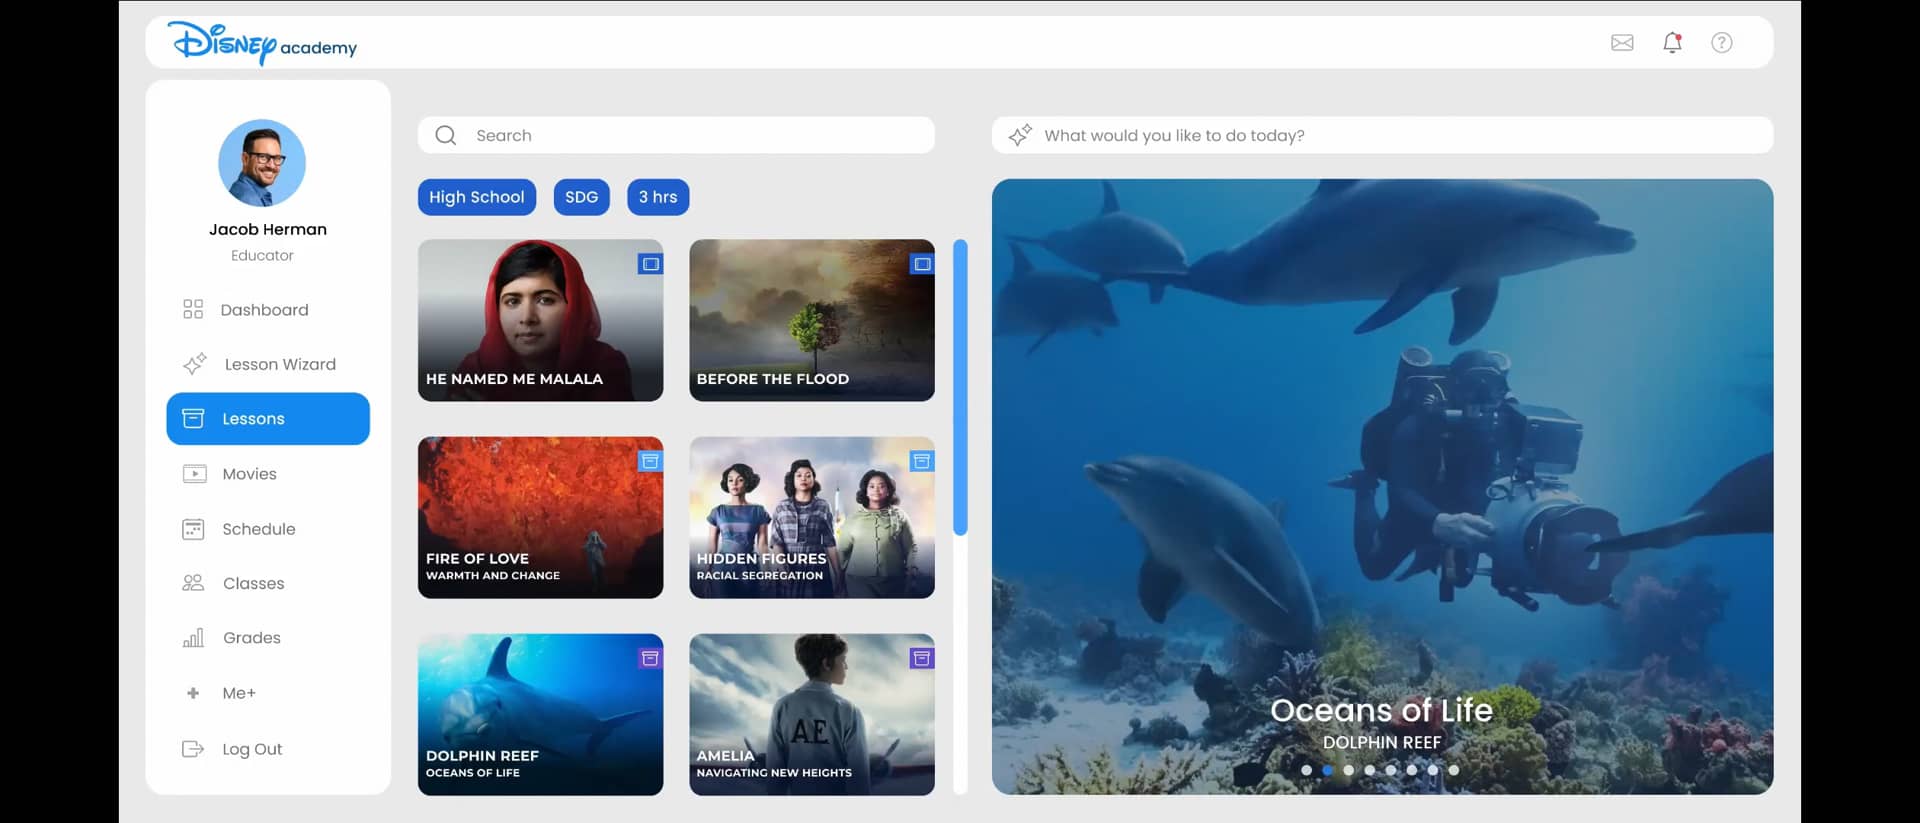Open the Schedule sidebar item
The height and width of the screenshot is (823, 1920).
[x=258, y=529]
